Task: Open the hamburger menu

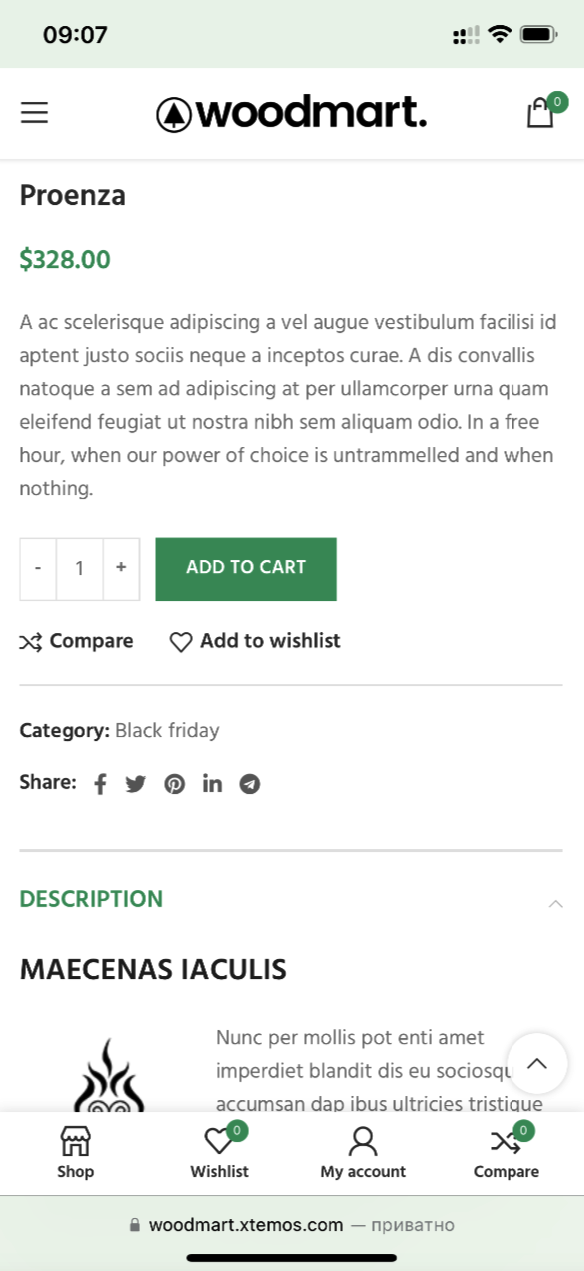Action: (x=34, y=113)
